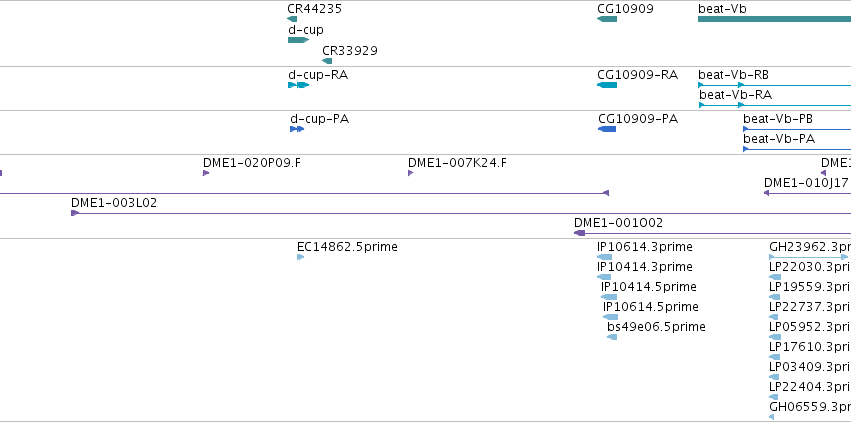
Task: Select the CR44235 gene arrow glyph
Action: tap(292, 19)
